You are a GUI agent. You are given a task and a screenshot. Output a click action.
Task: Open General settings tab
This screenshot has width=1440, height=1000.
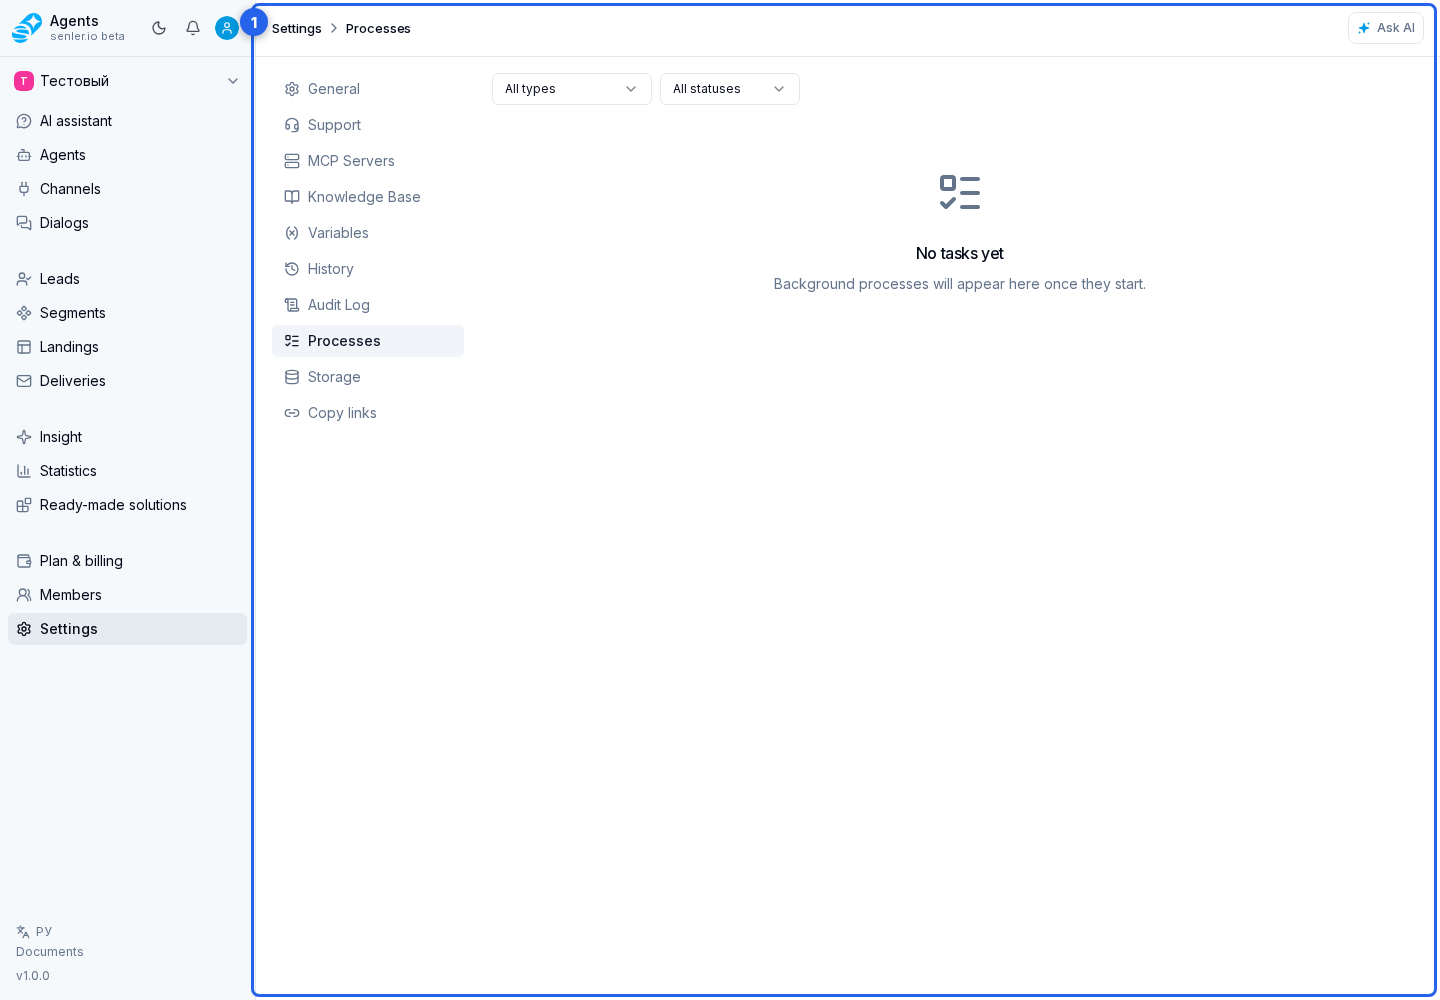coord(368,89)
